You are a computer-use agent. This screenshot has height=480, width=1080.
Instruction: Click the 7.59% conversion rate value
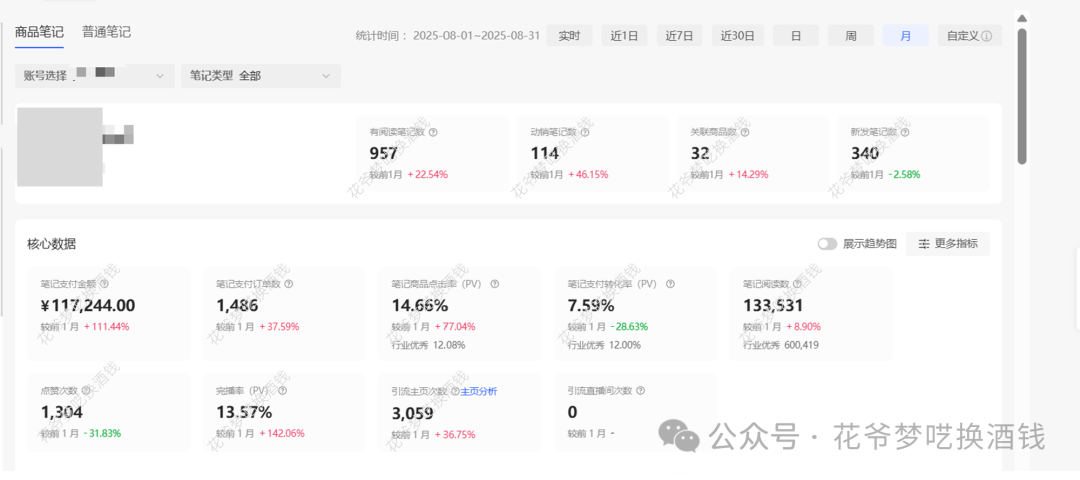click(x=591, y=306)
